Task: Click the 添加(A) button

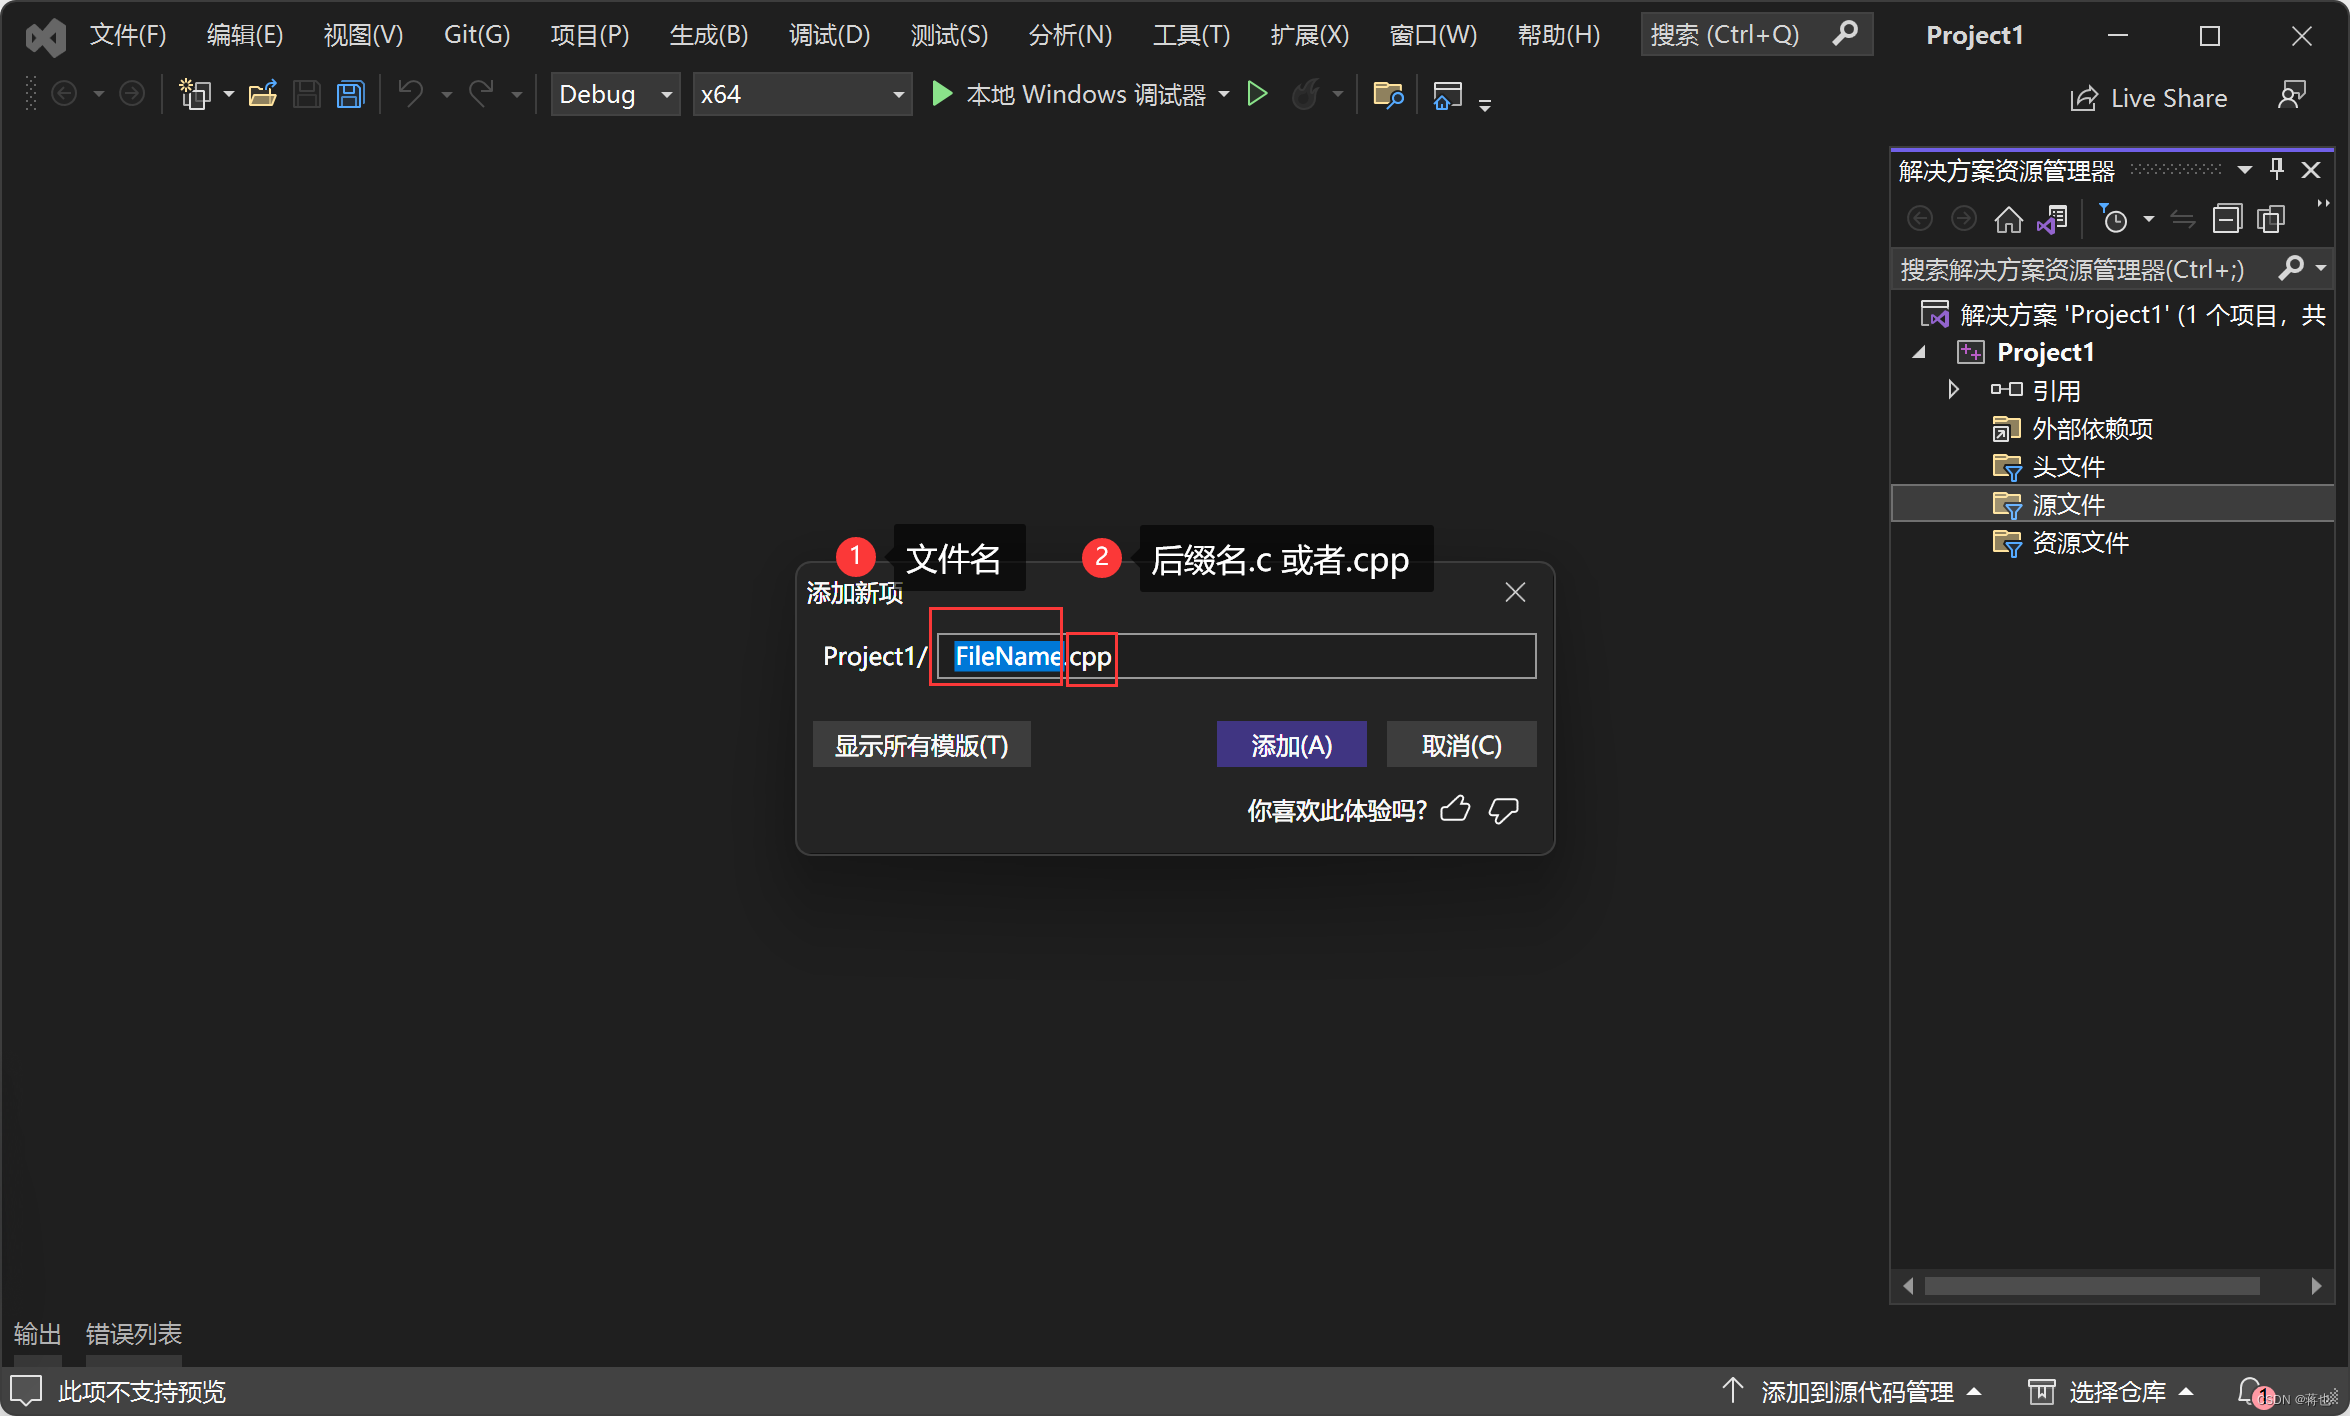Action: [x=1291, y=744]
